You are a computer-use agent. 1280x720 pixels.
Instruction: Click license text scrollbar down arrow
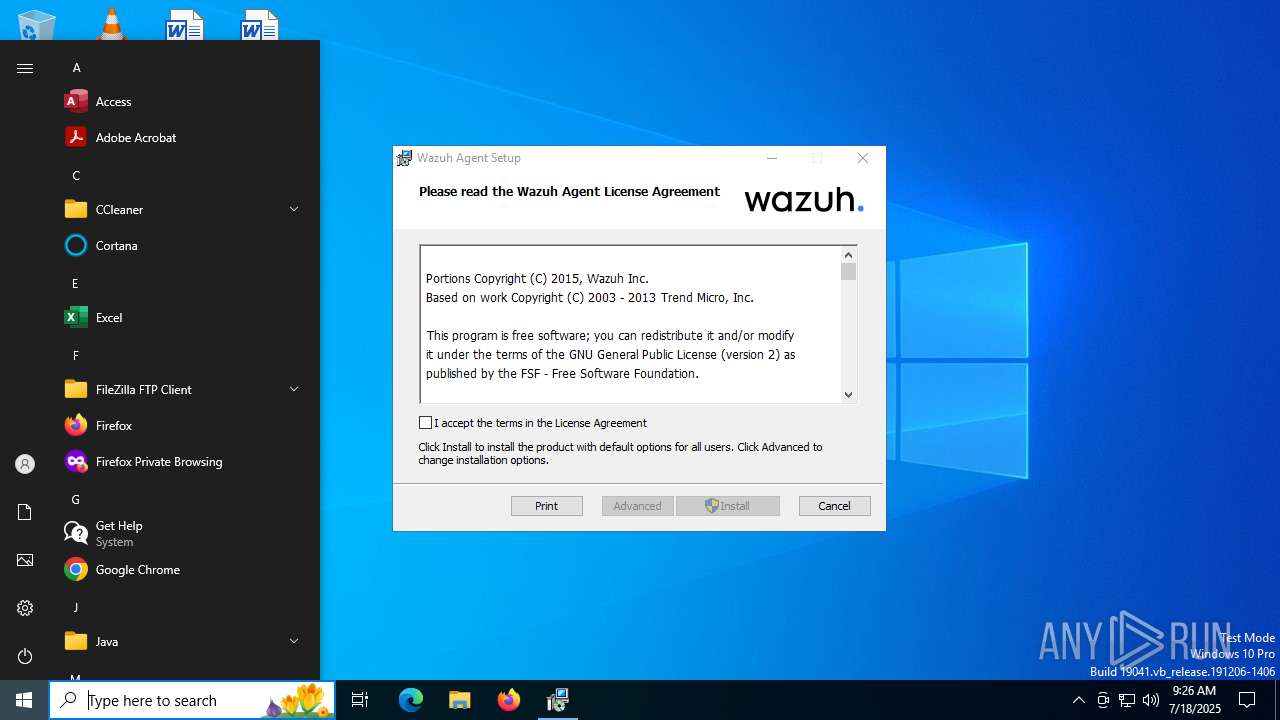point(848,395)
